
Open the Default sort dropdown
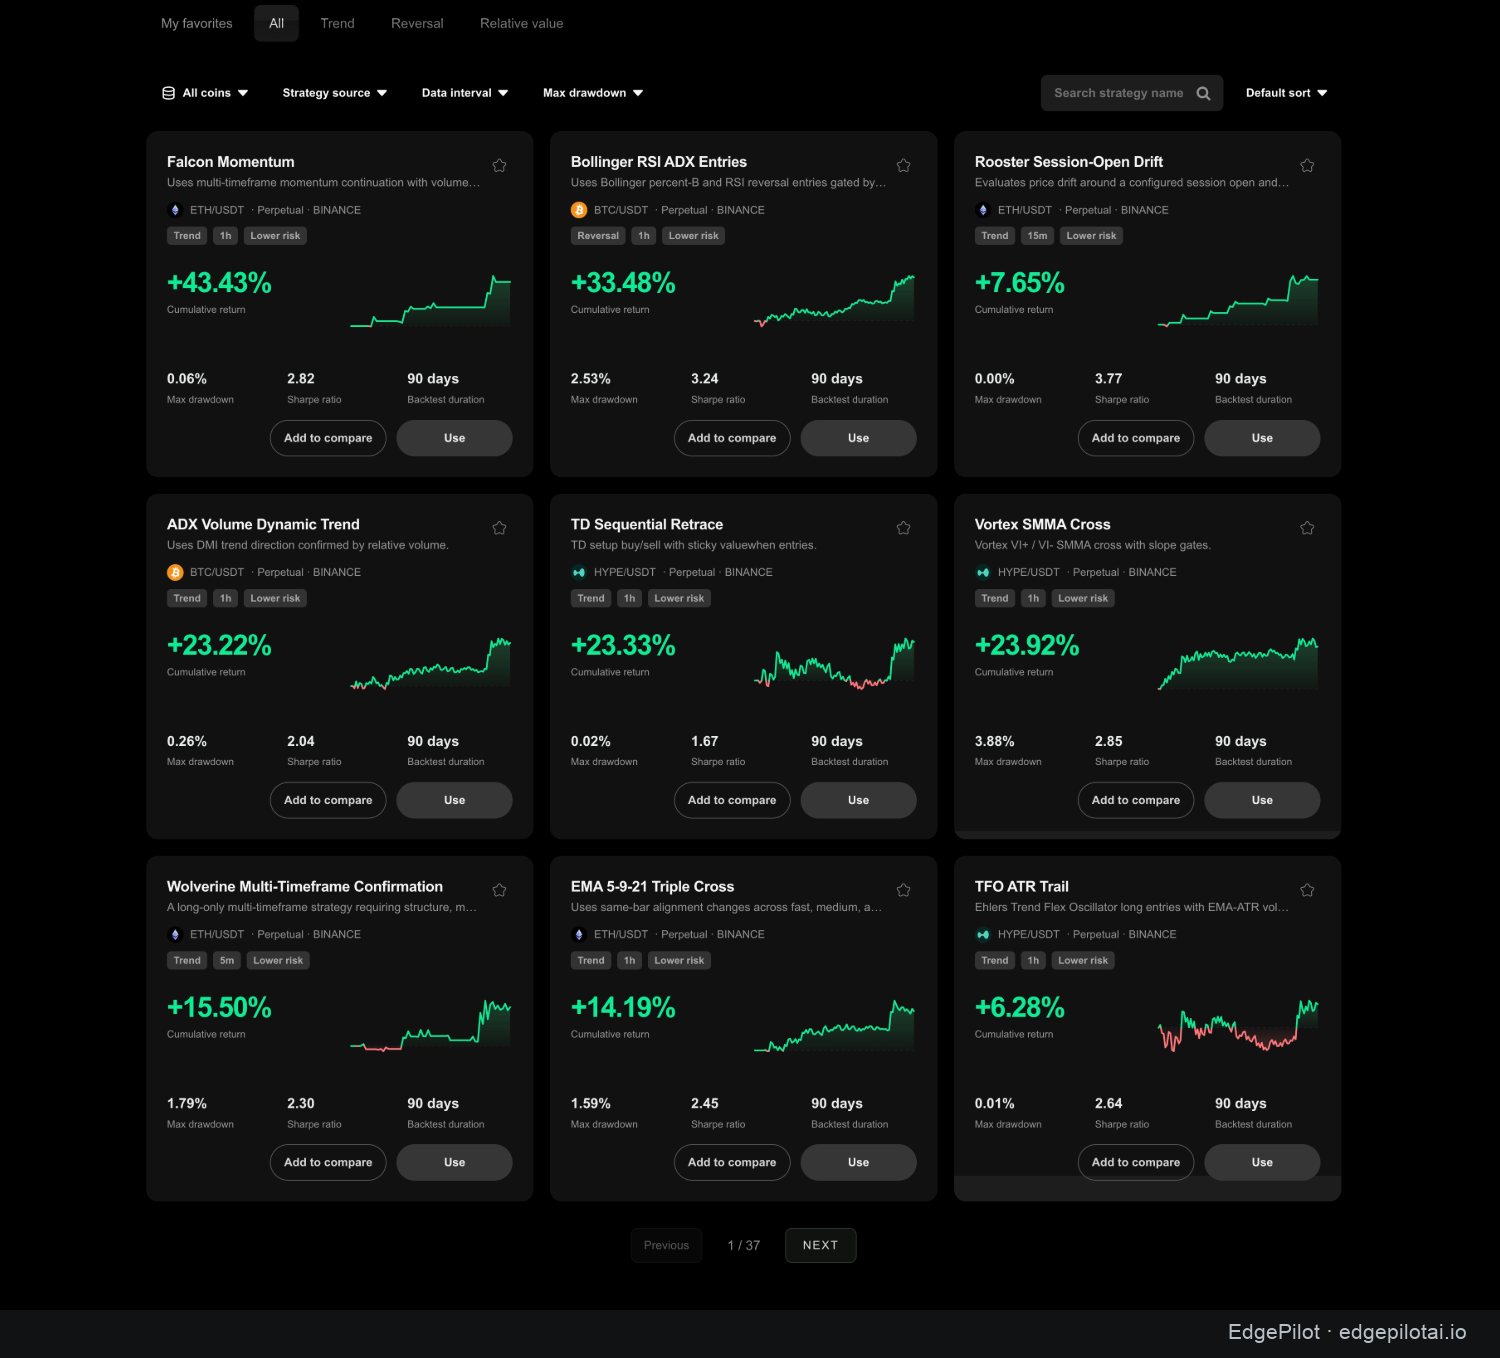tap(1286, 93)
